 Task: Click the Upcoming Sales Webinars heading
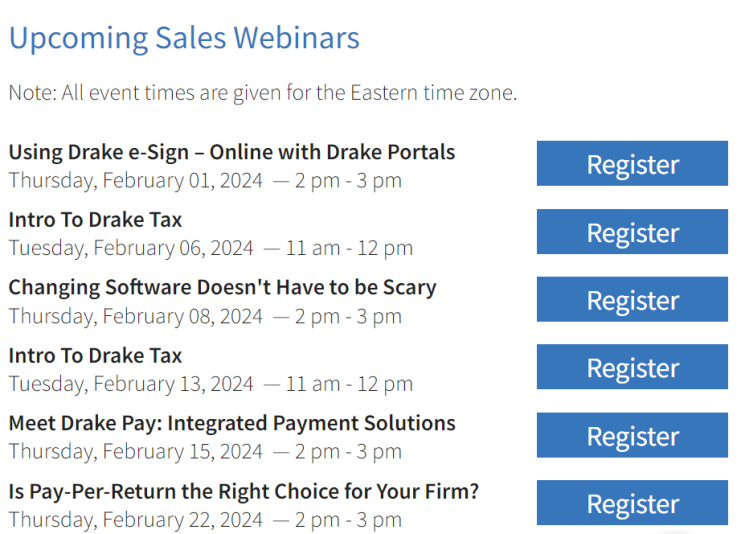coord(184,38)
